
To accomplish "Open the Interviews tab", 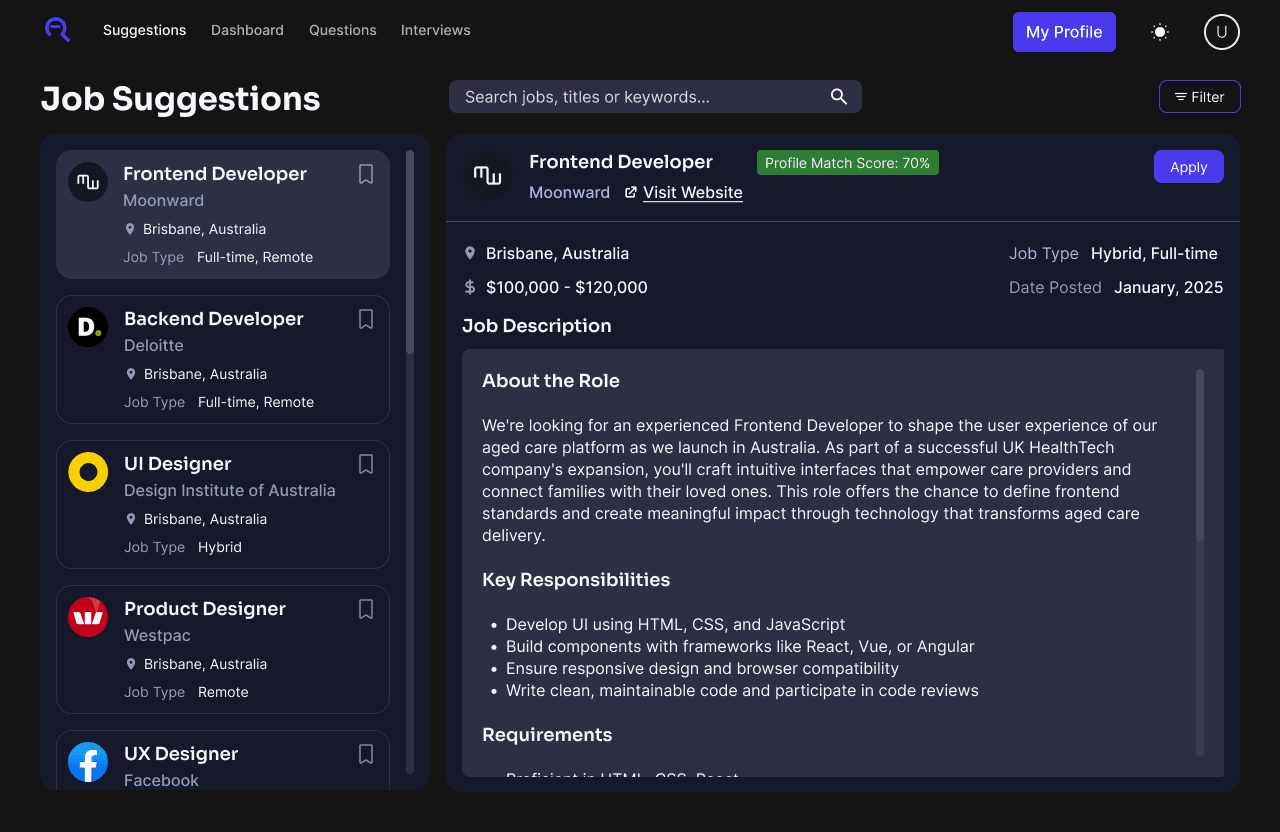I will 435,30.
